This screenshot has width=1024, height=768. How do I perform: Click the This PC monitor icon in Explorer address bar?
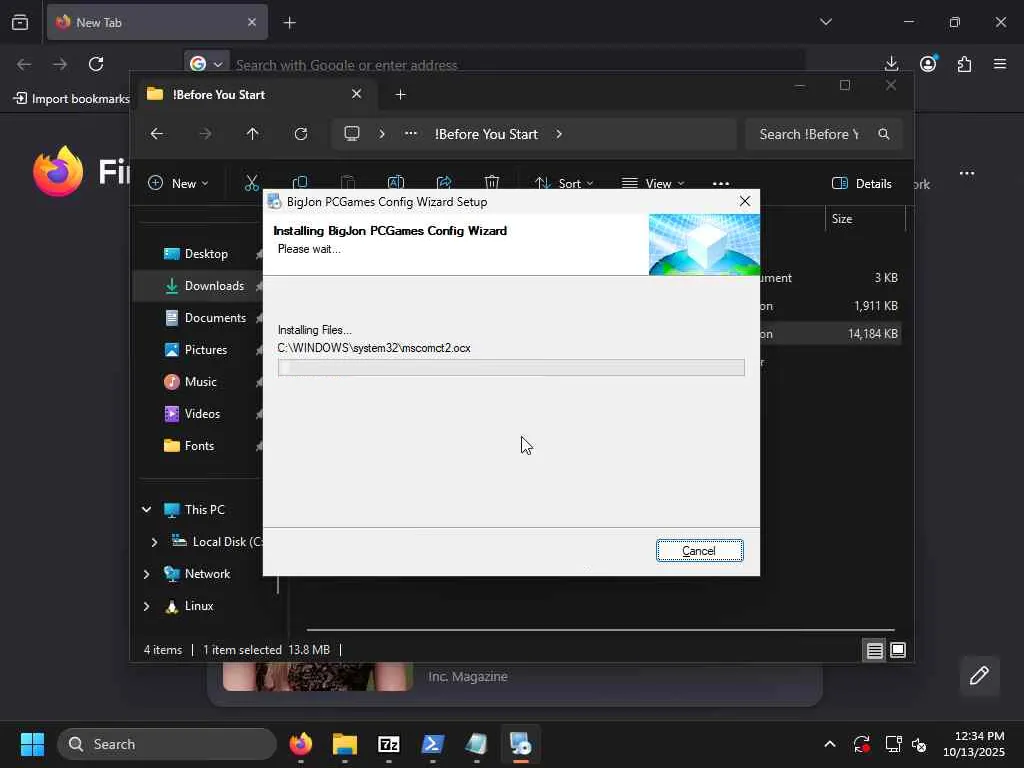pyautogui.click(x=352, y=134)
